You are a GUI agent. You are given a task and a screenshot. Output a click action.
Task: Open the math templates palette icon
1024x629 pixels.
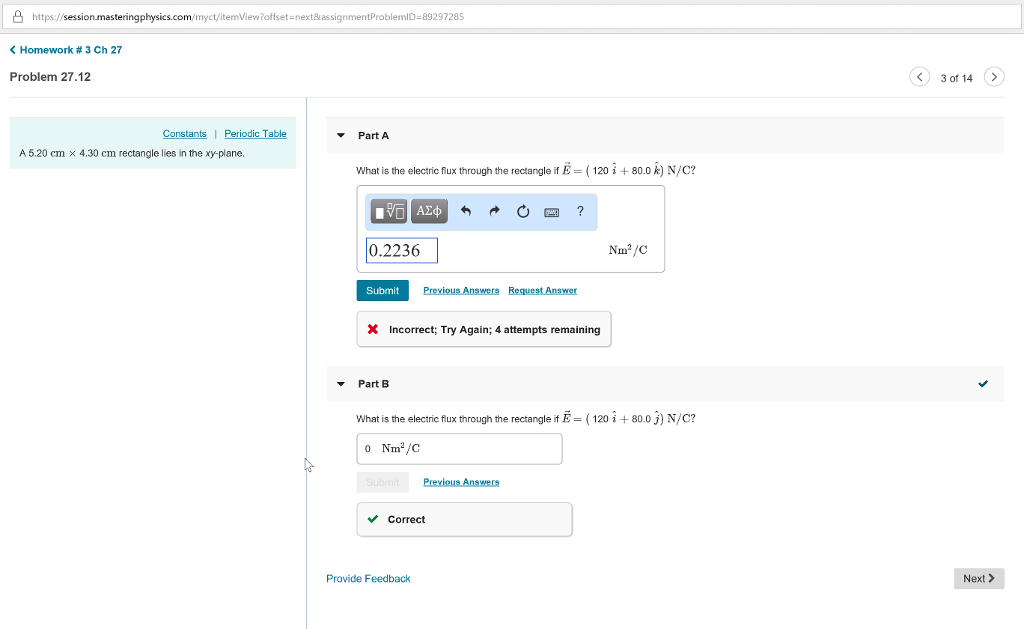tap(388, 211)
